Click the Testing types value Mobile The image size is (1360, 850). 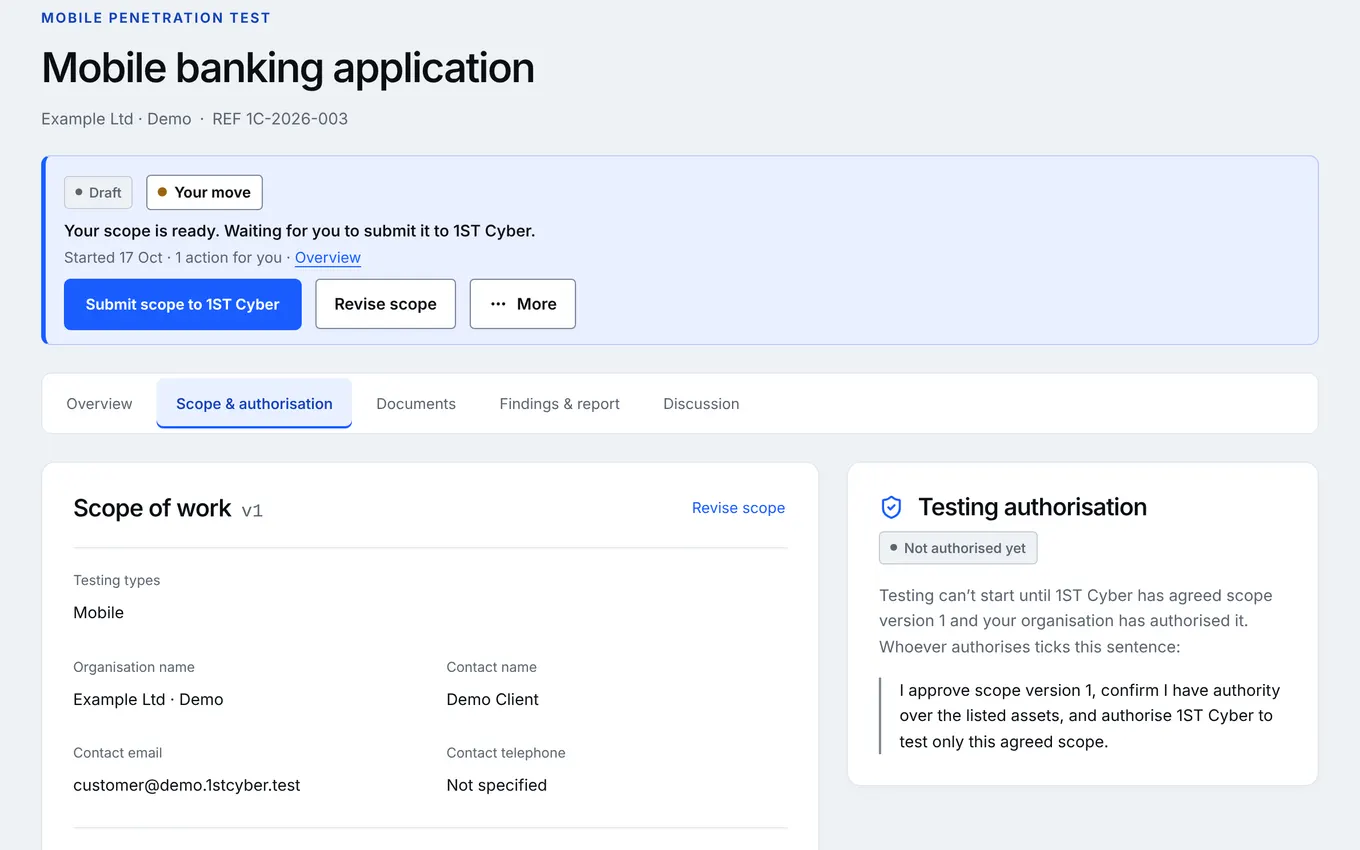pos(99,612)
